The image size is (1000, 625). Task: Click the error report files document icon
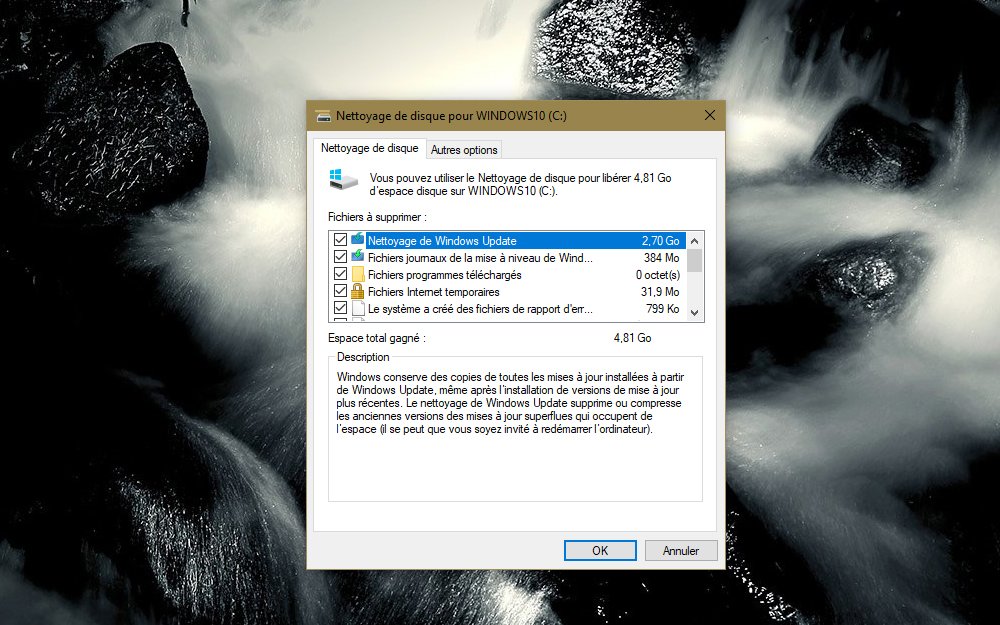357,308
